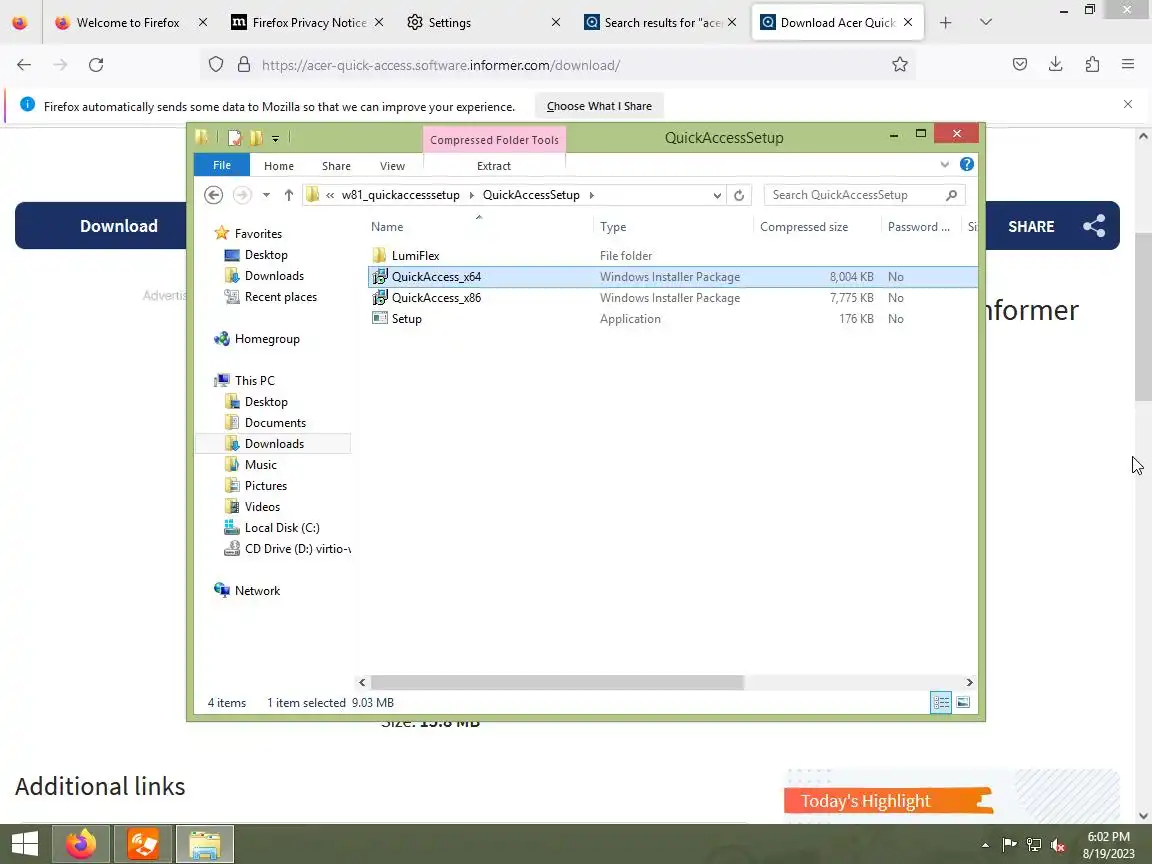Open new Firefox tab with plus
The height and width of the screenshot is (864, 1152).
click(x=946, y=23)
